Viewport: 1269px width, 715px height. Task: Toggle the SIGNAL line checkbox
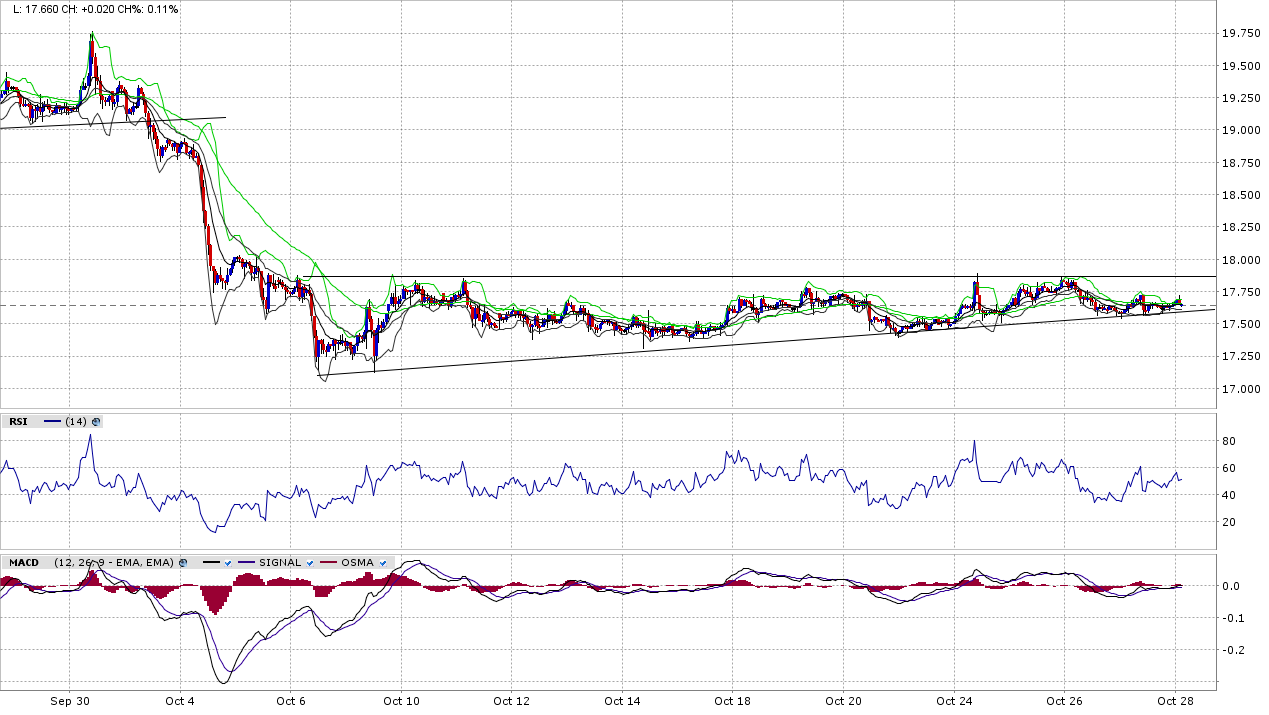[310, 563]
